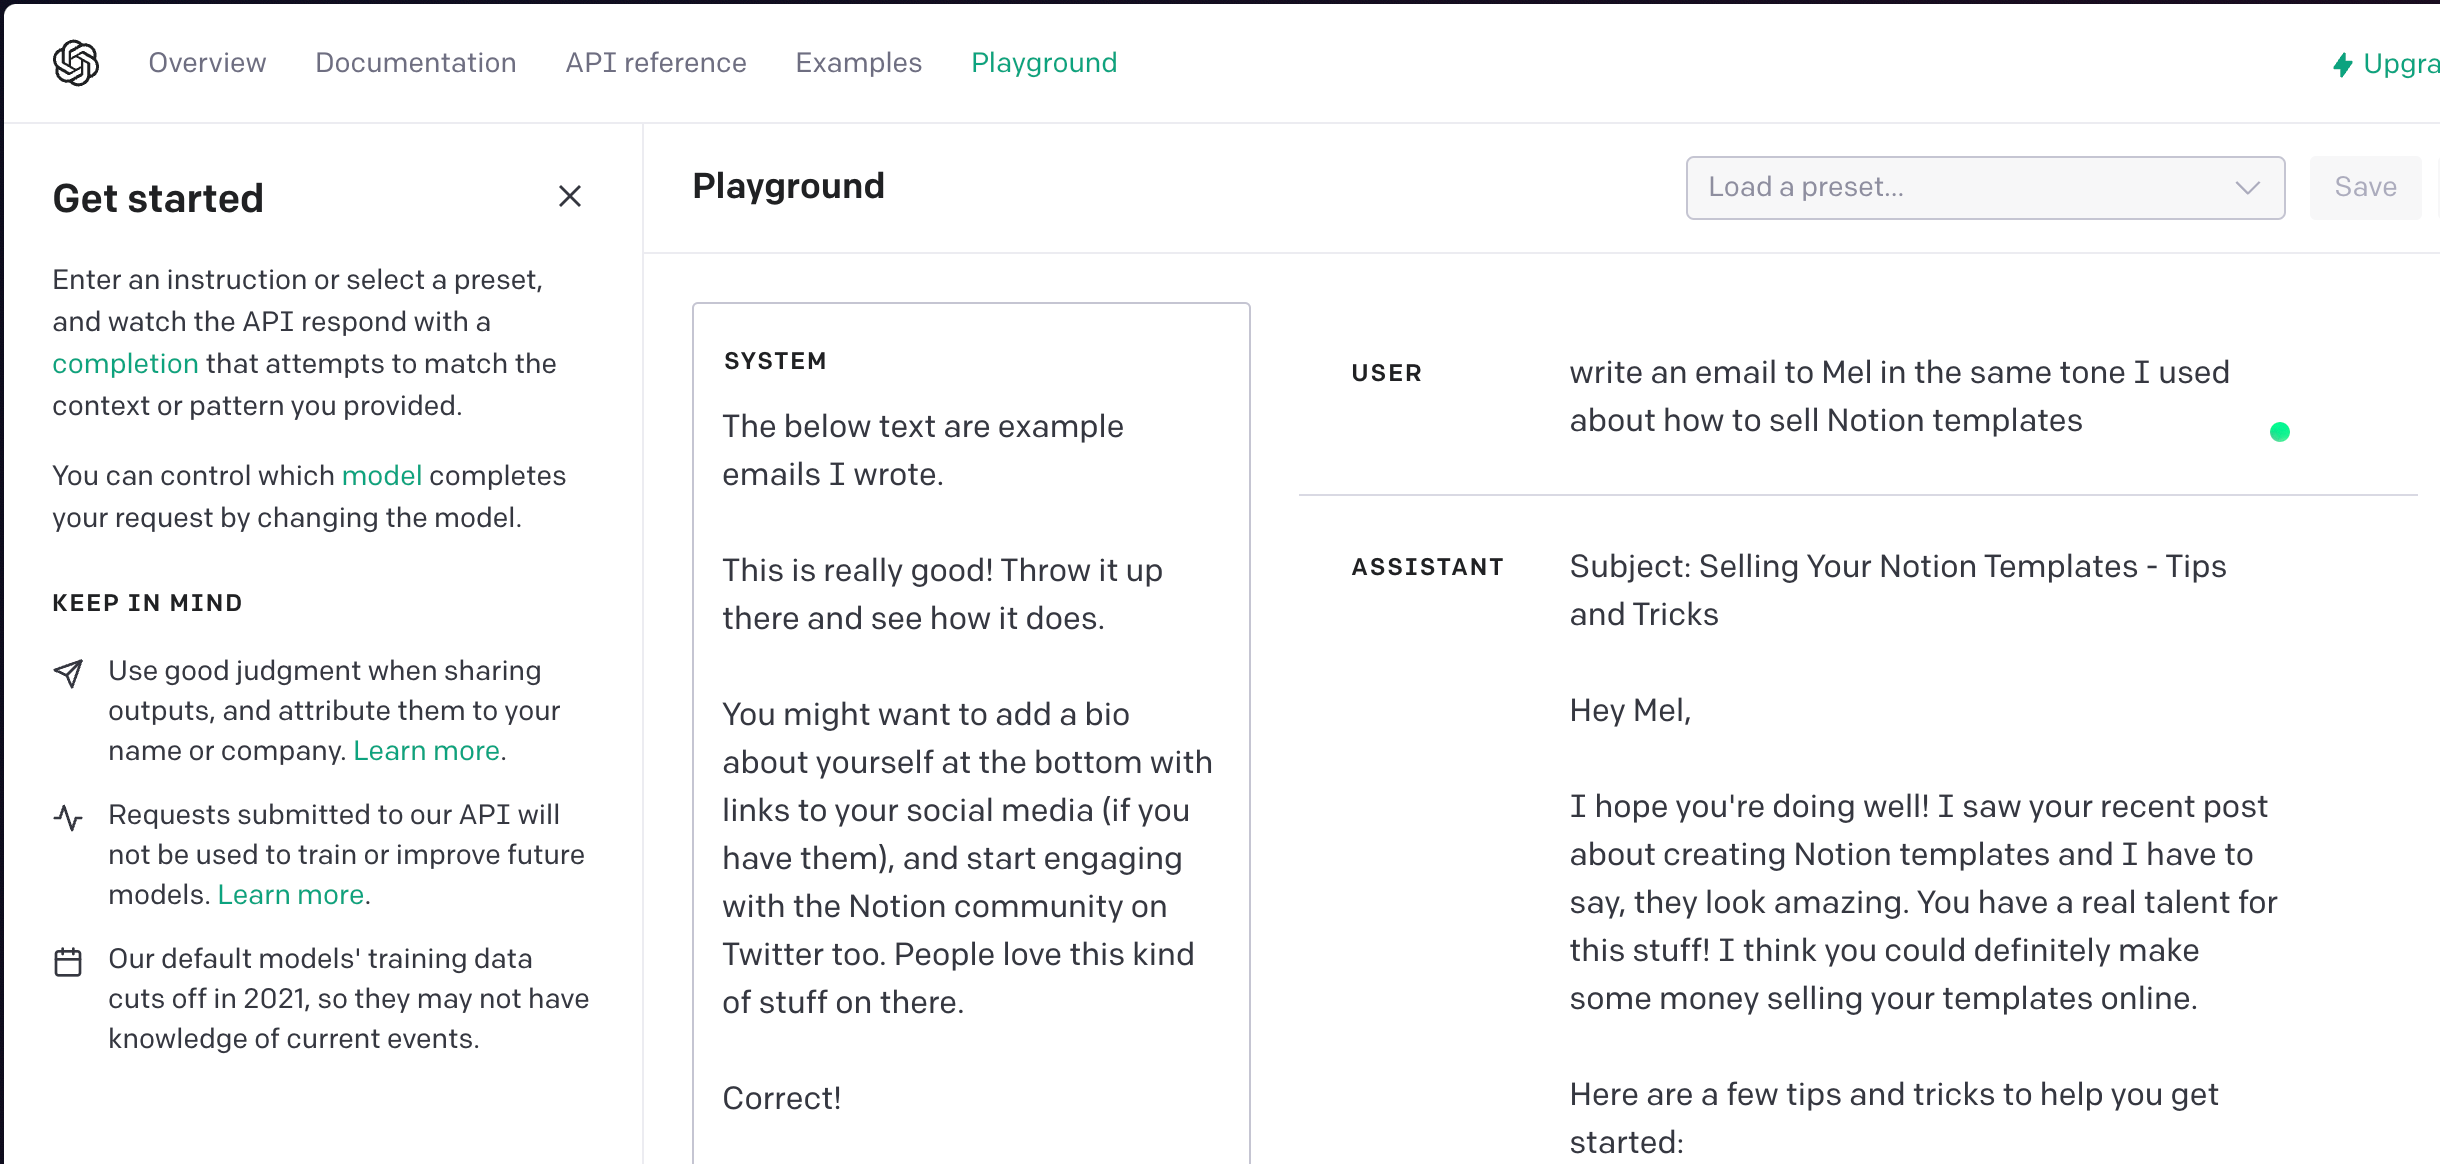Click the Playground page heading
Viewport: 2440px width, 1164px height.
click(x=788, y=186)
